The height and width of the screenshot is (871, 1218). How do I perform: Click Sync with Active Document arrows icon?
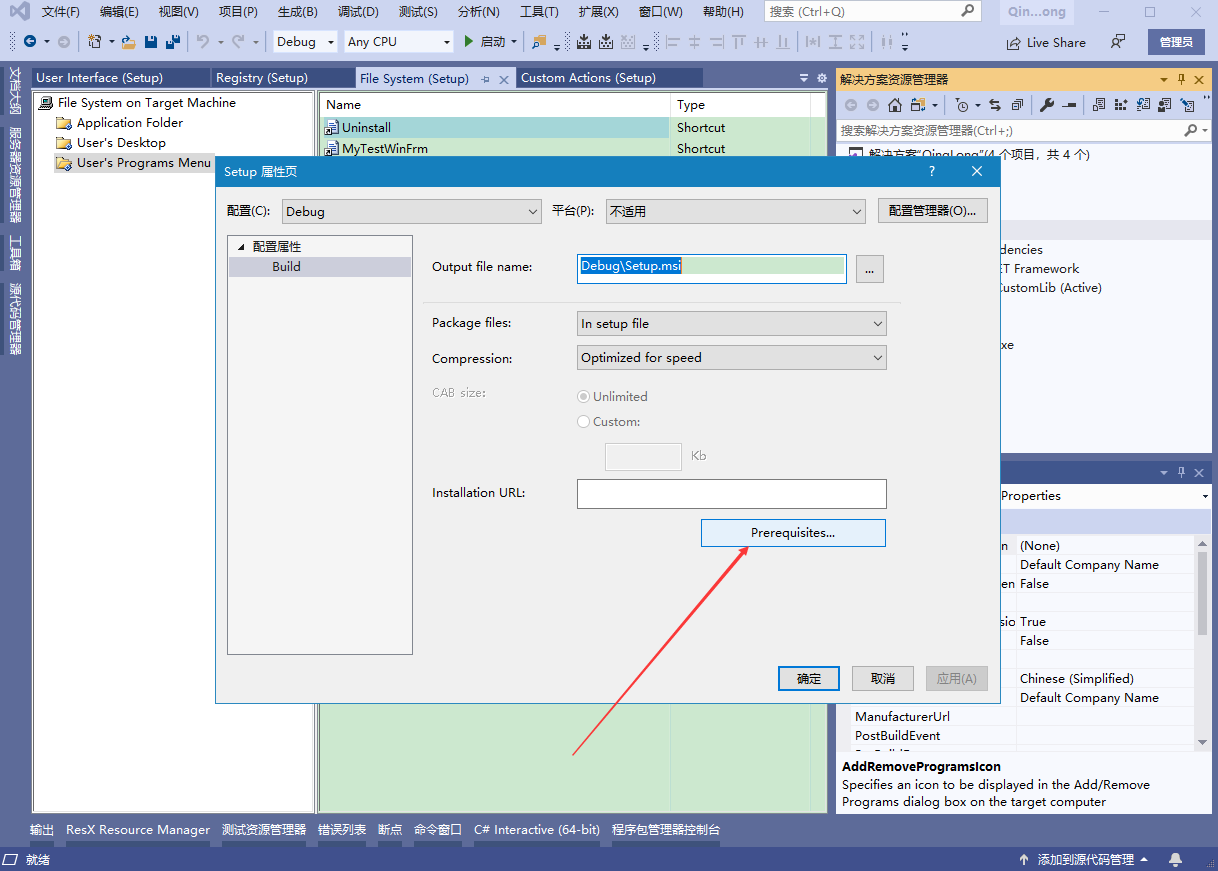tap(995, 105)
